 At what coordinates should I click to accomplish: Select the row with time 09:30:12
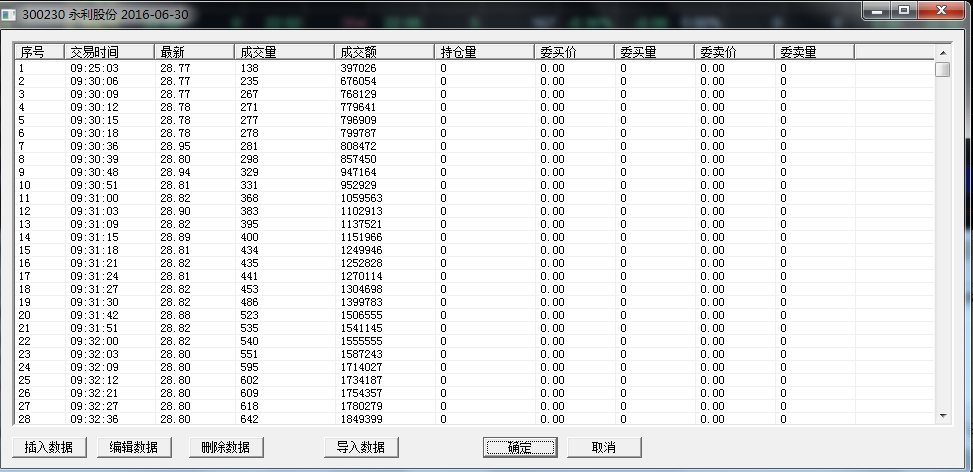coord(474,107)
